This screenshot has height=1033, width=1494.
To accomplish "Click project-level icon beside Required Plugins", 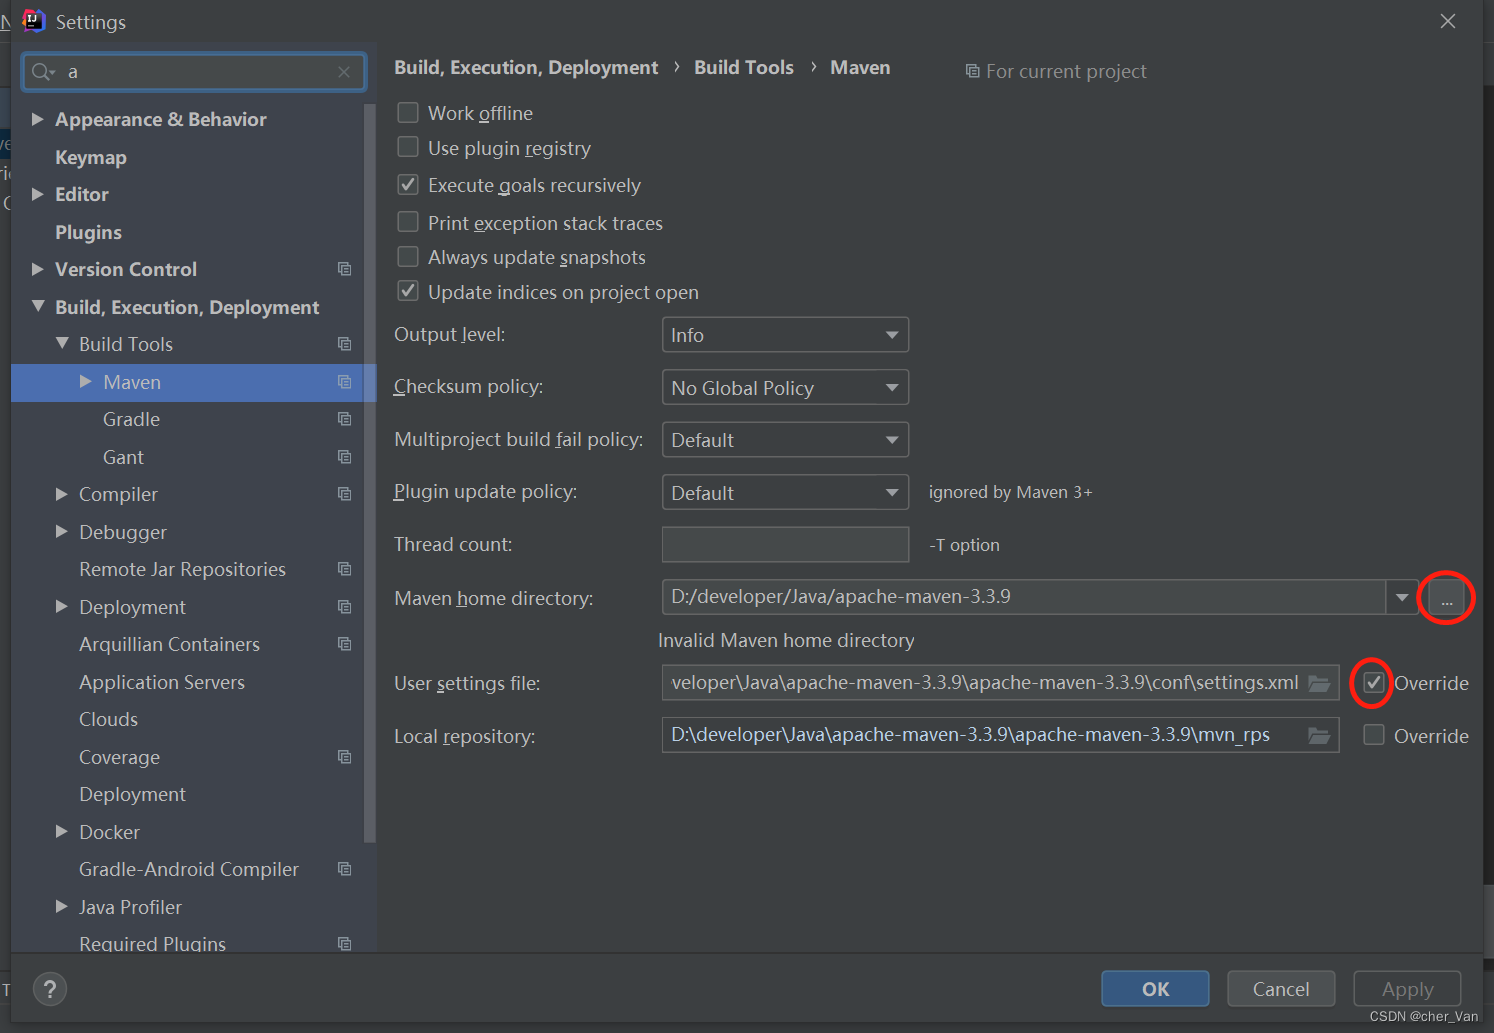I will pyautogui.click(x=345, y=944).
